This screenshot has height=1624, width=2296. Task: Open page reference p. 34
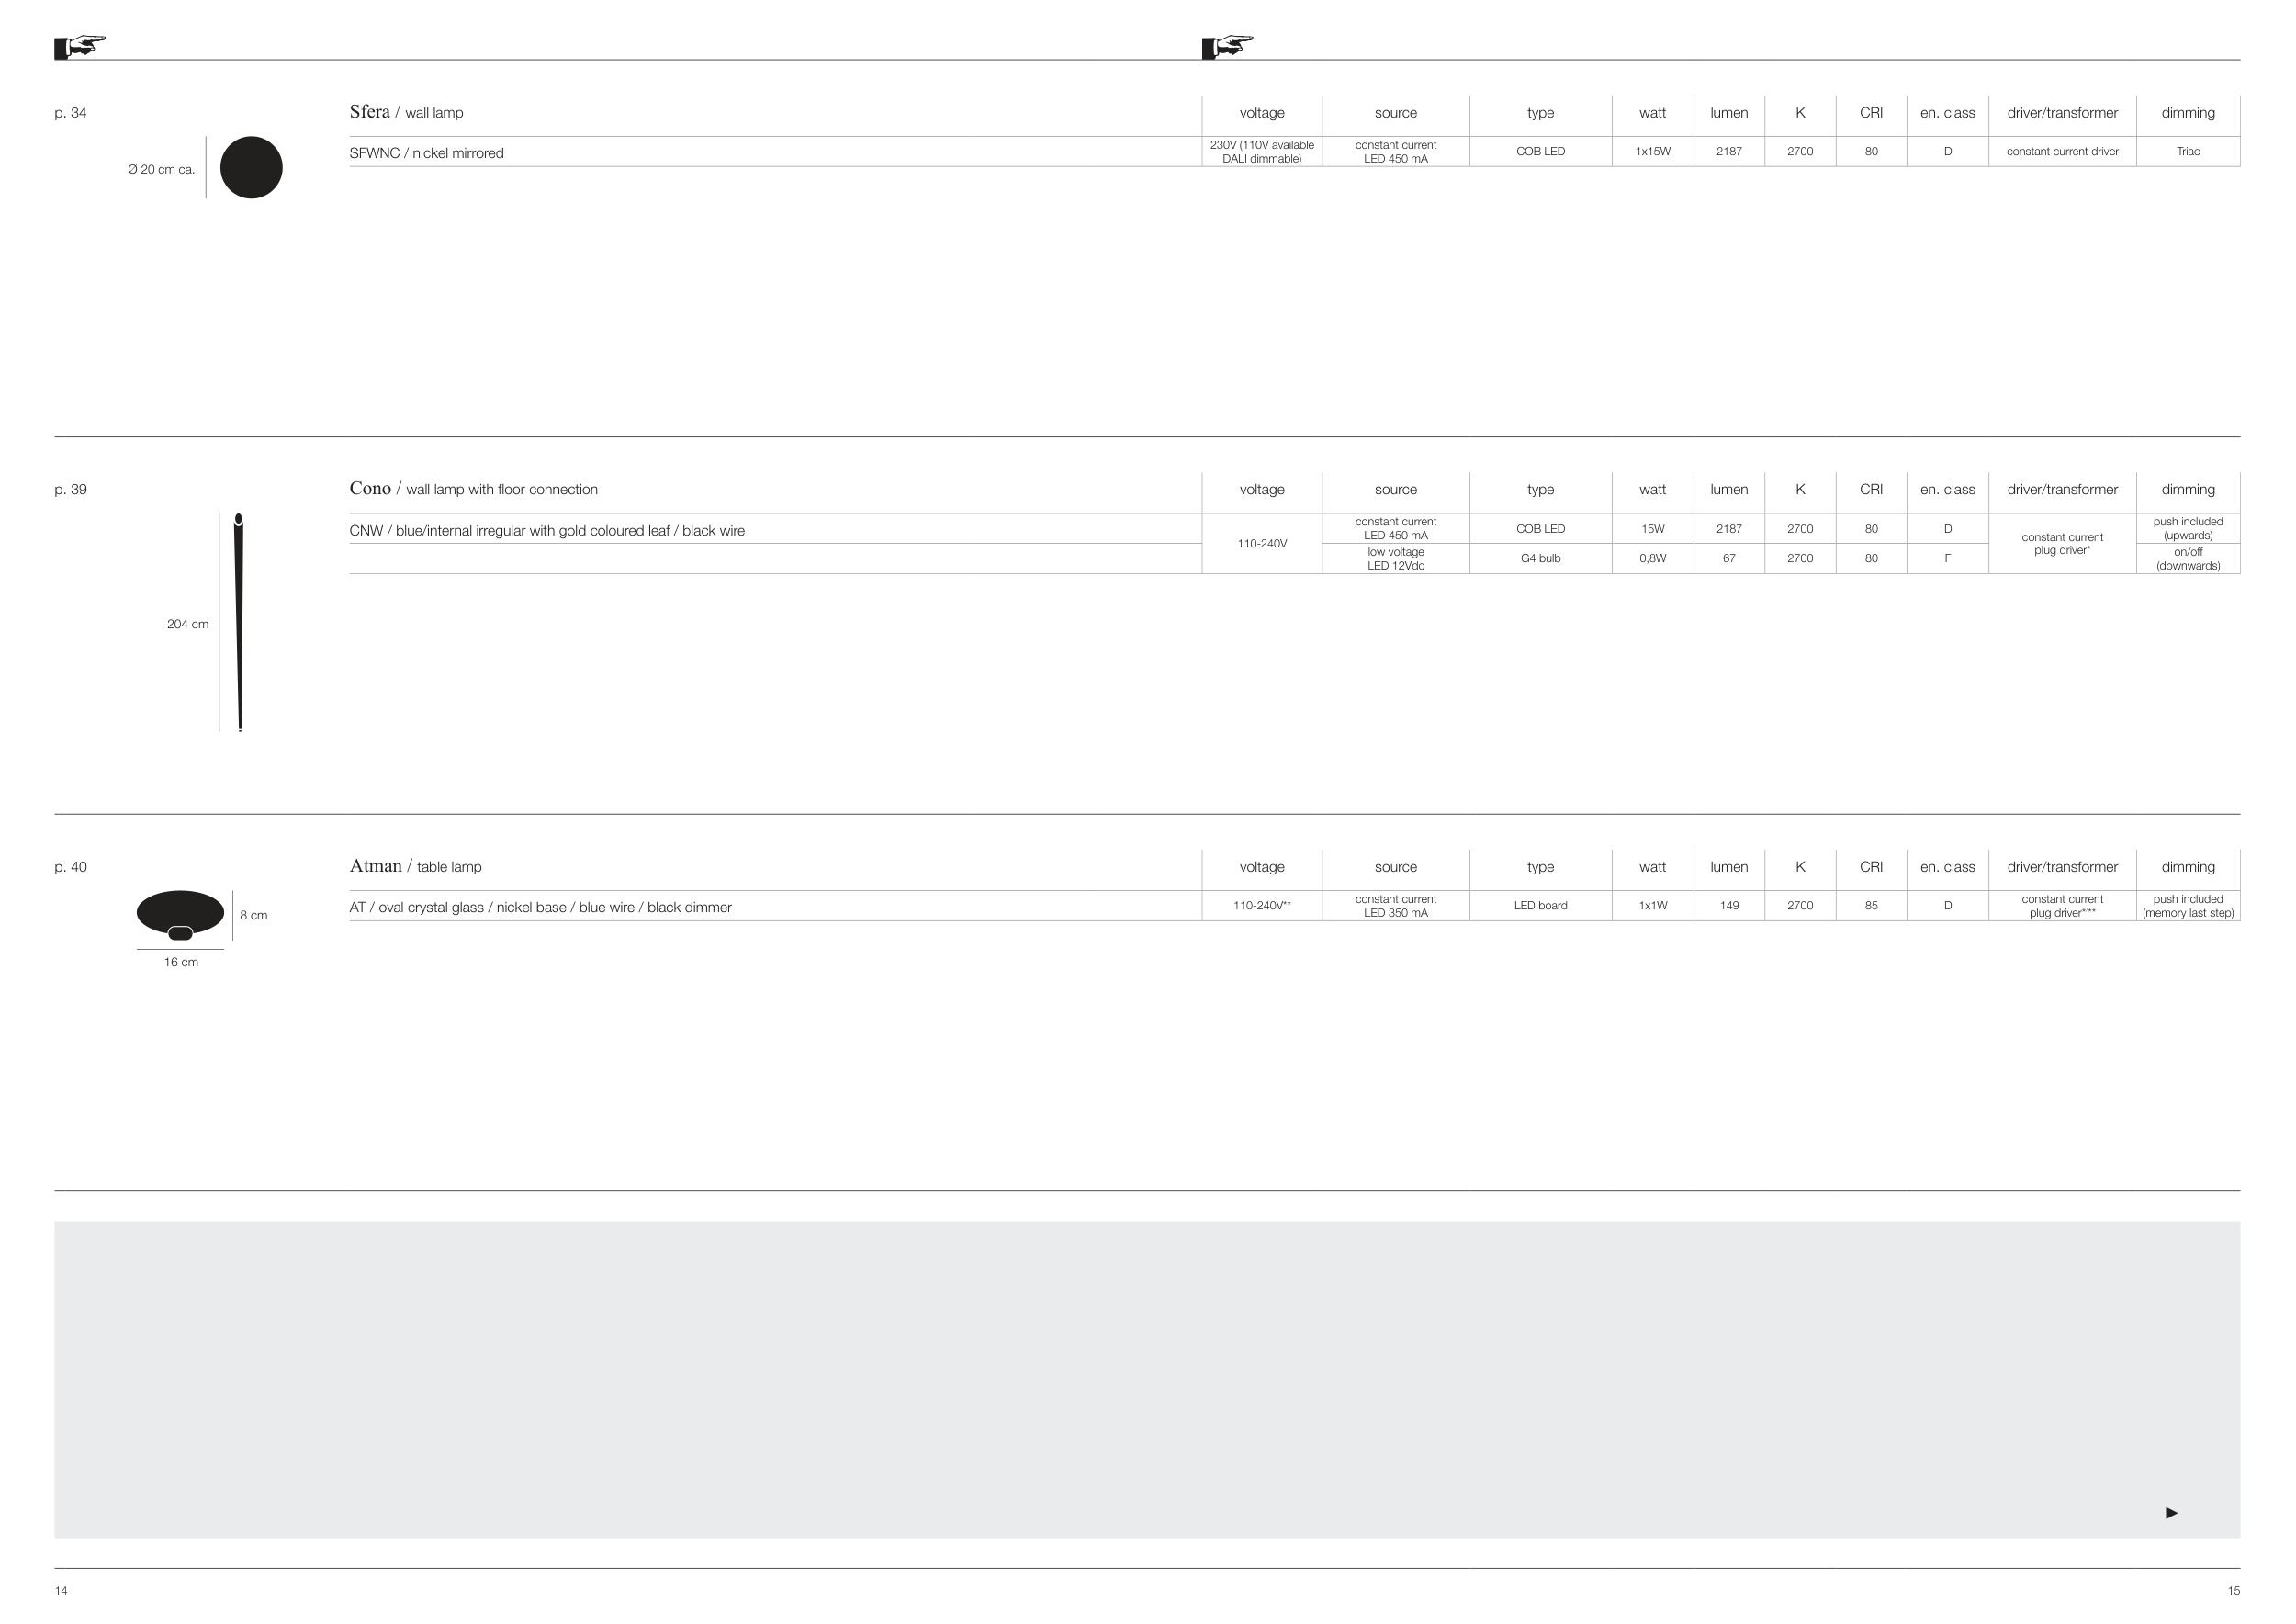(x=70, y=113)
